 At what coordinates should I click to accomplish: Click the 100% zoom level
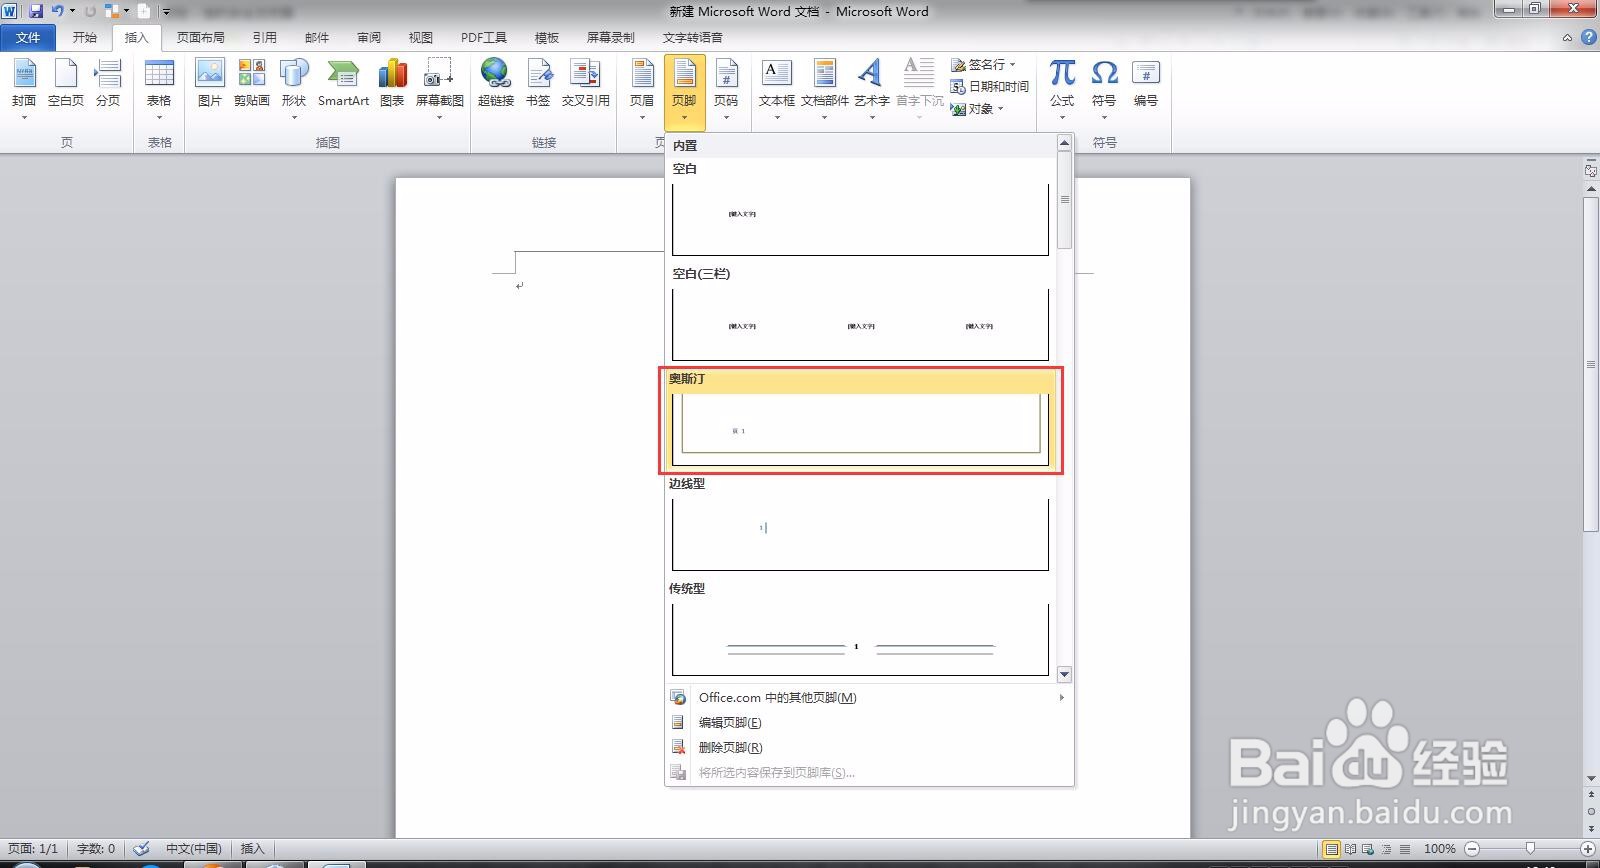[x=1440, y=849]
